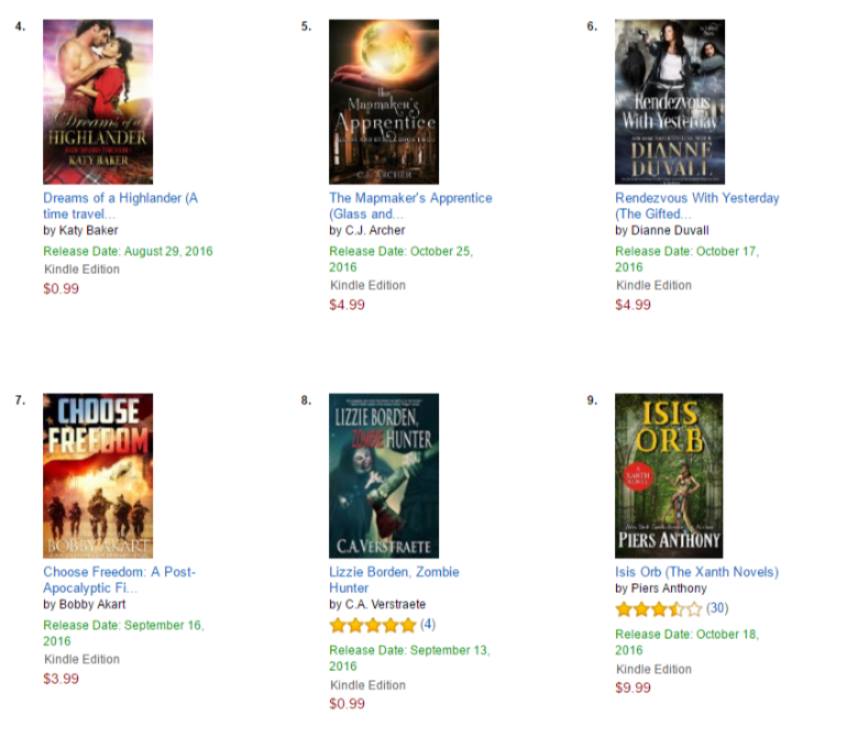Open star rating for Lizzie Borden book
Viewport: 844px width, 746px height.
click(x=373, y=625)
